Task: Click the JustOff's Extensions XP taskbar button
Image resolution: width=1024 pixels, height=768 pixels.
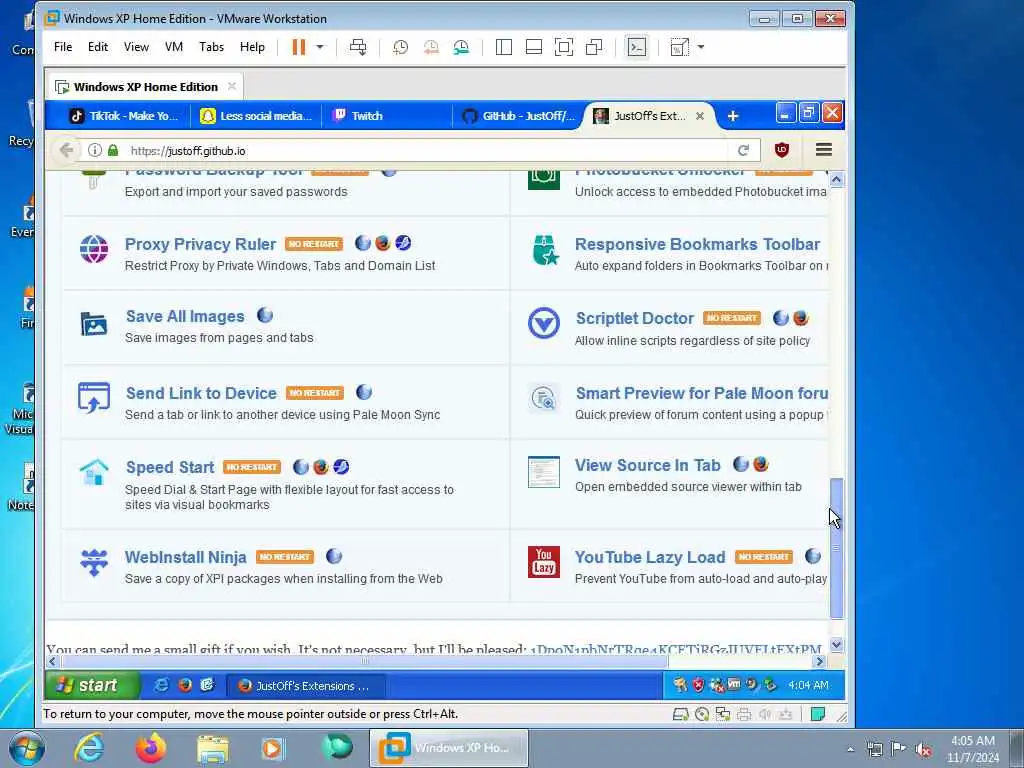Action: tap(306, 686)
